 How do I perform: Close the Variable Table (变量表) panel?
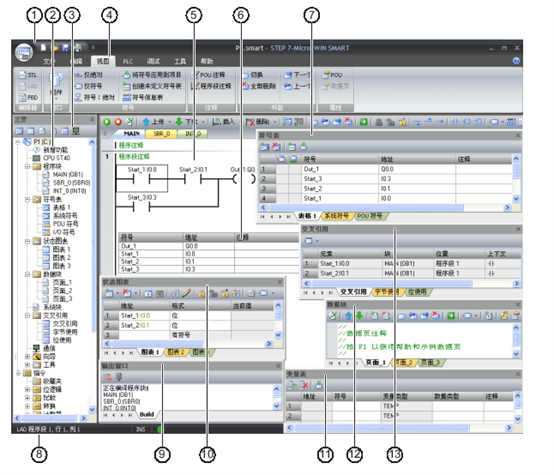click(518, 374)
